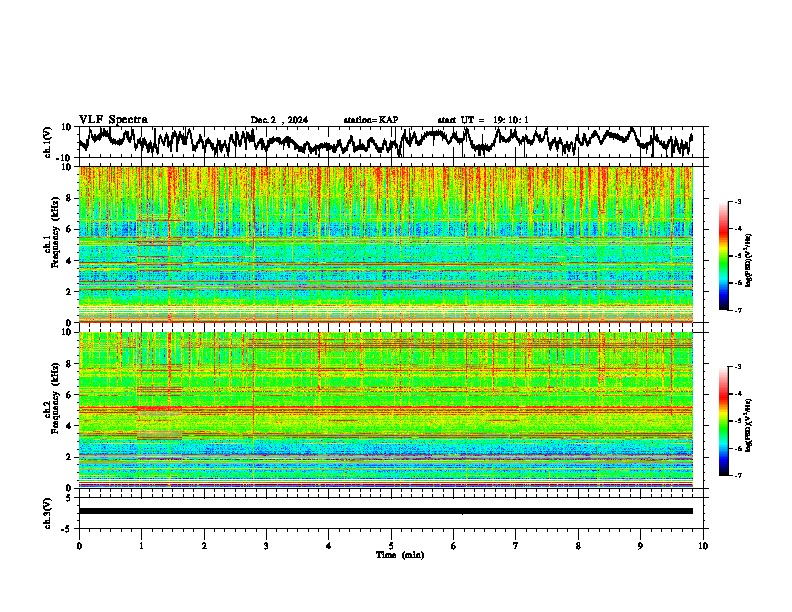Click the "-5" tick on the ch.3 axis
The image size is (792, 612).
[66, 529]
